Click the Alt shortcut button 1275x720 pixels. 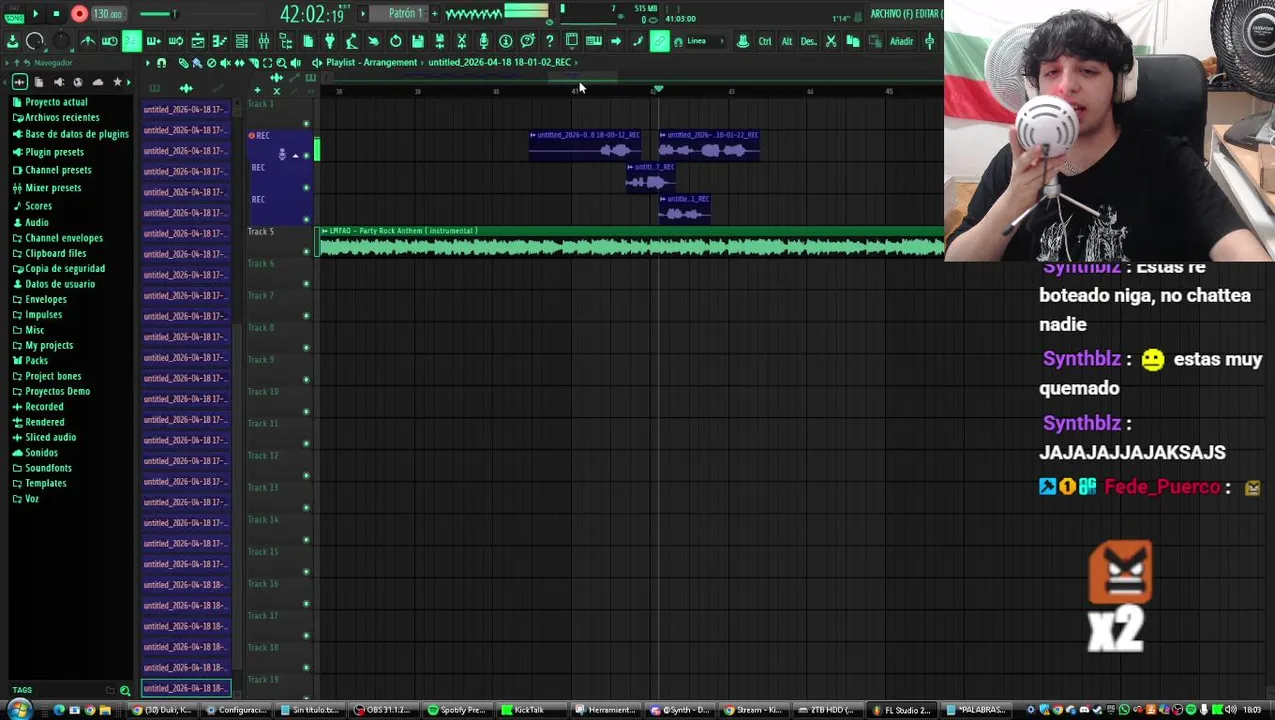[787, 41]
